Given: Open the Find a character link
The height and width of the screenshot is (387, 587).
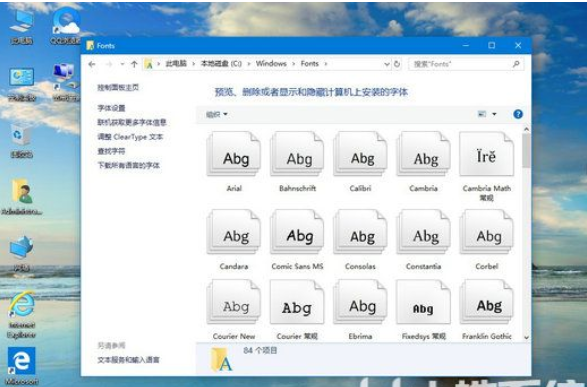Looking at the screenshot, I should pos(111,151).
